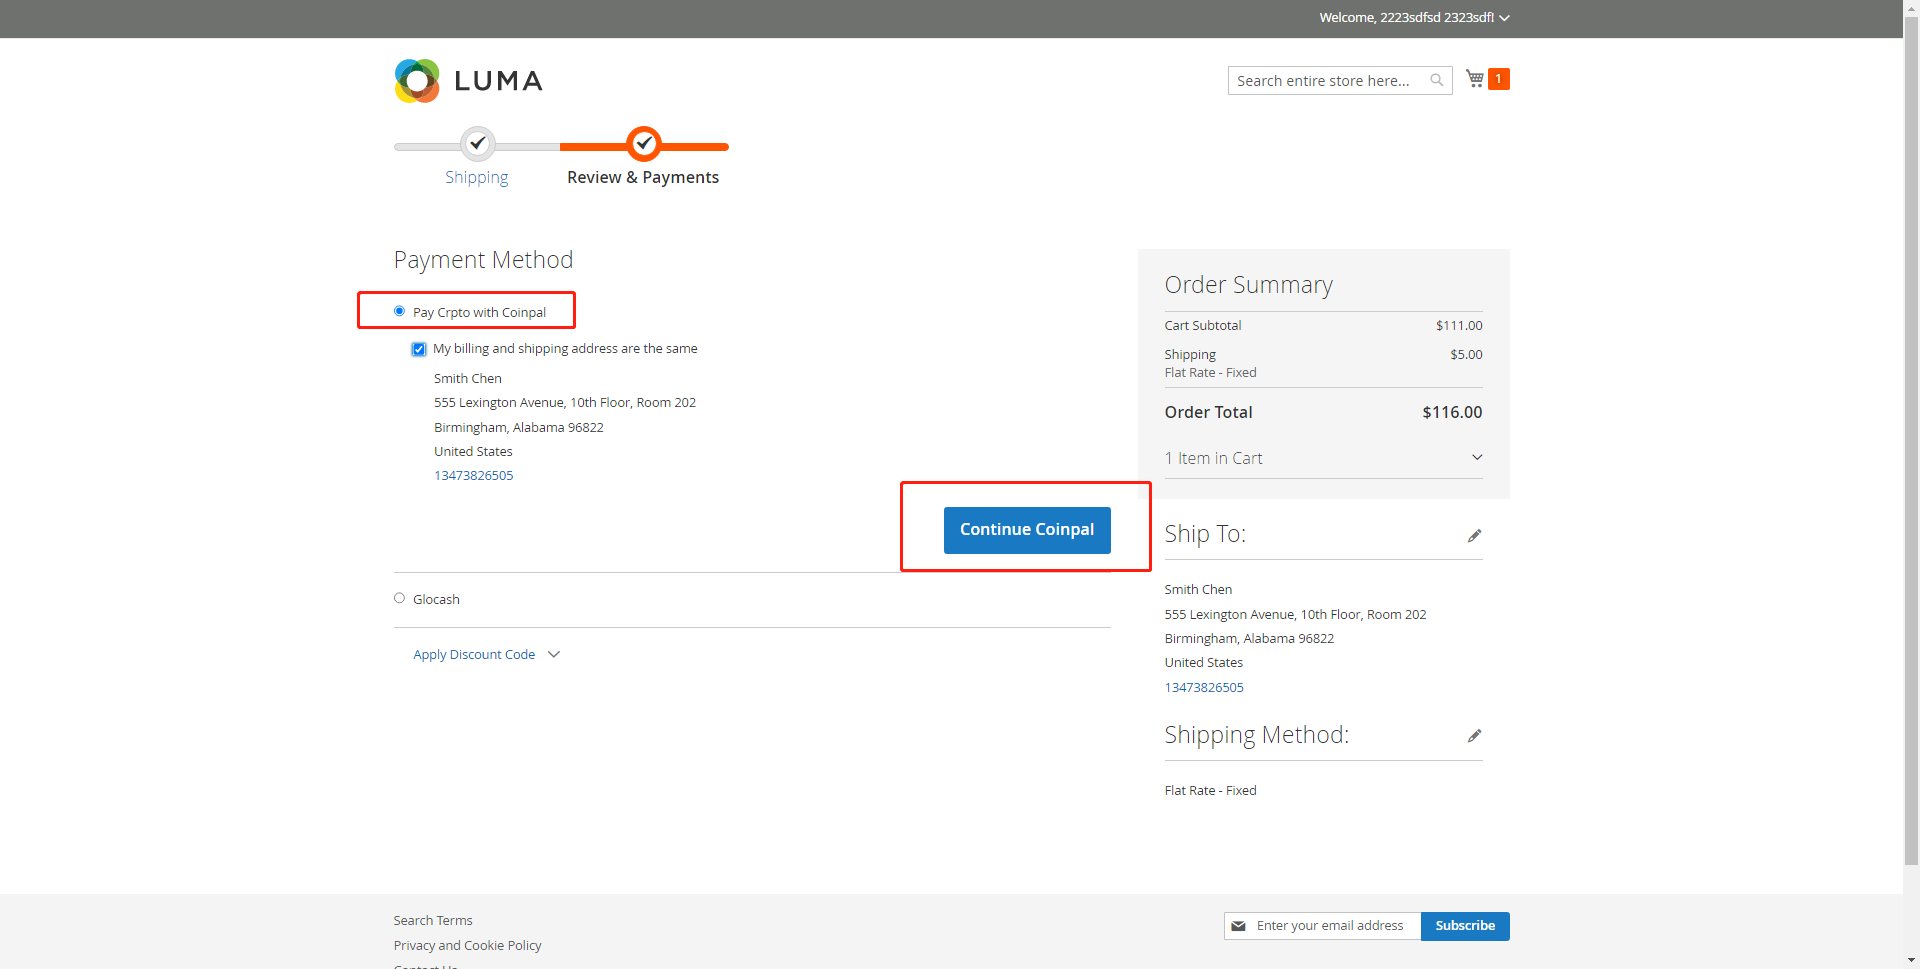
Task: Click the LUMA wordmark text
Action: 498,81
